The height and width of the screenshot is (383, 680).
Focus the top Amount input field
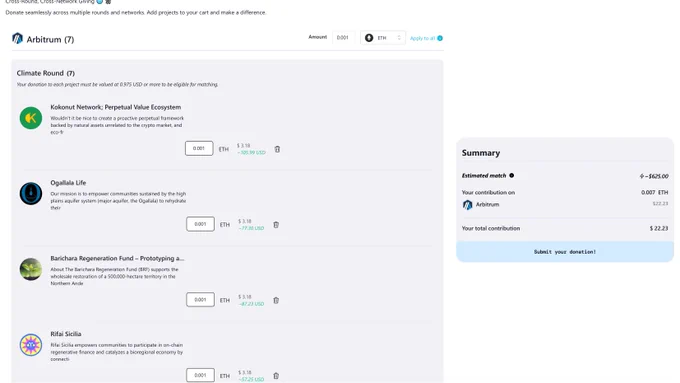[x=343, y=38]
